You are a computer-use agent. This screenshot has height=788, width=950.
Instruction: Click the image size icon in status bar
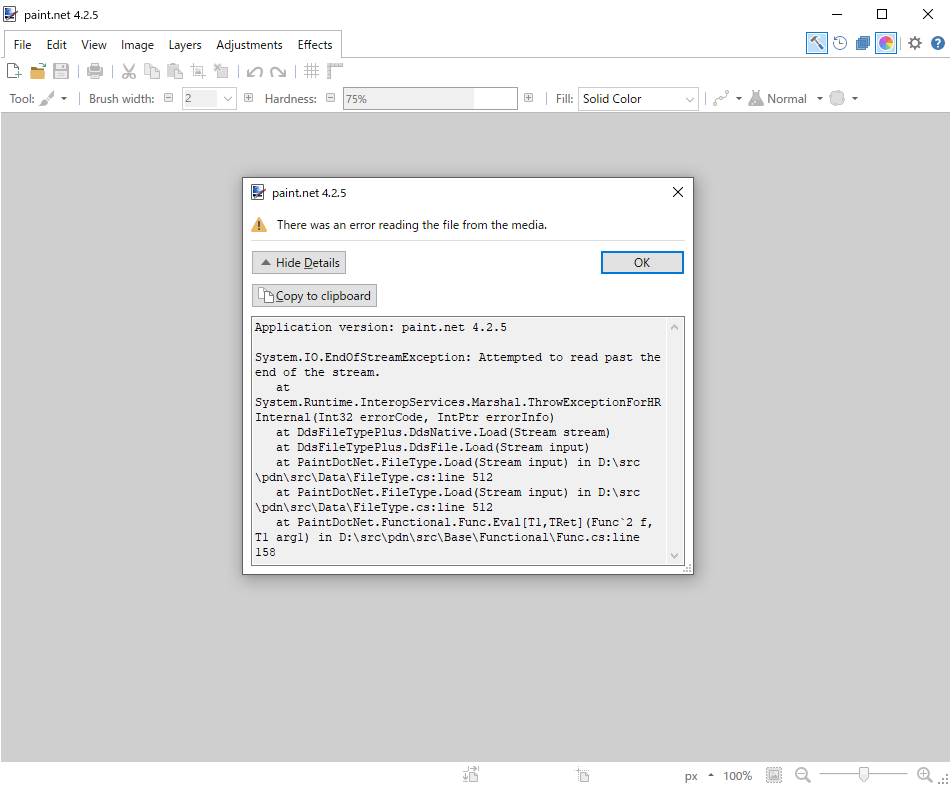471,775
